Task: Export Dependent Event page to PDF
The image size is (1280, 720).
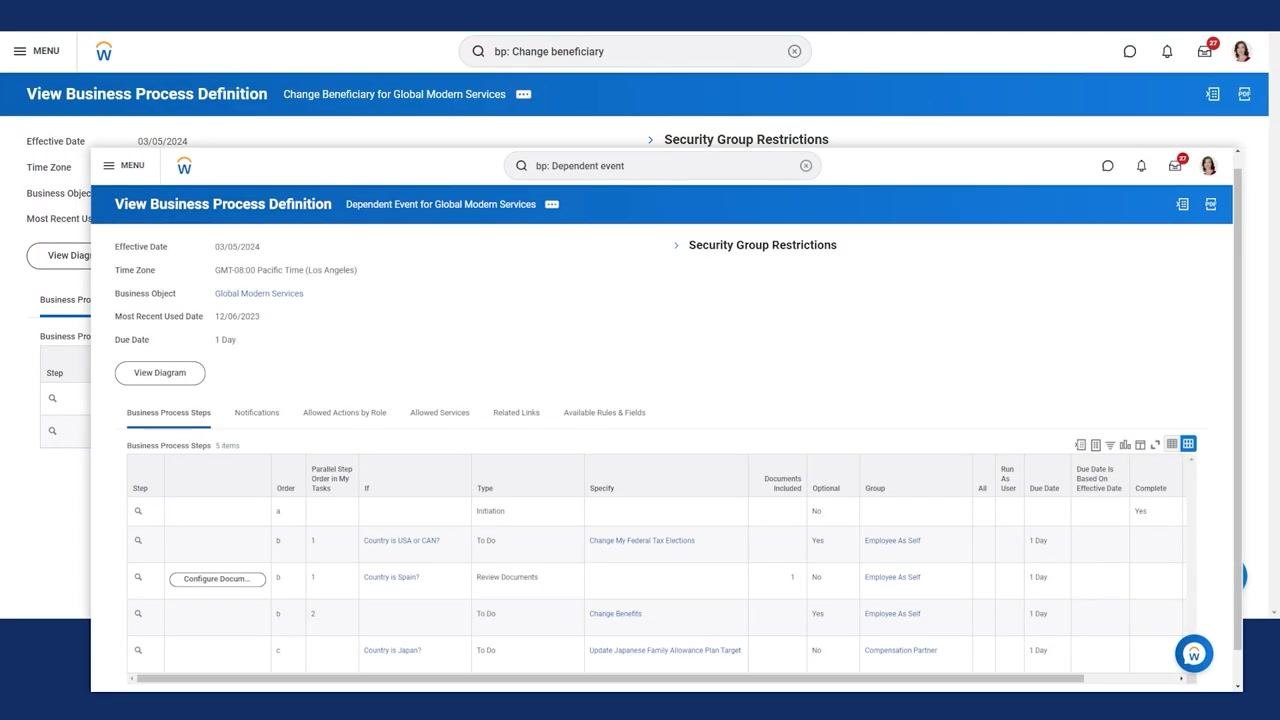Action: pyautogui.click(x=1211, y=204)
